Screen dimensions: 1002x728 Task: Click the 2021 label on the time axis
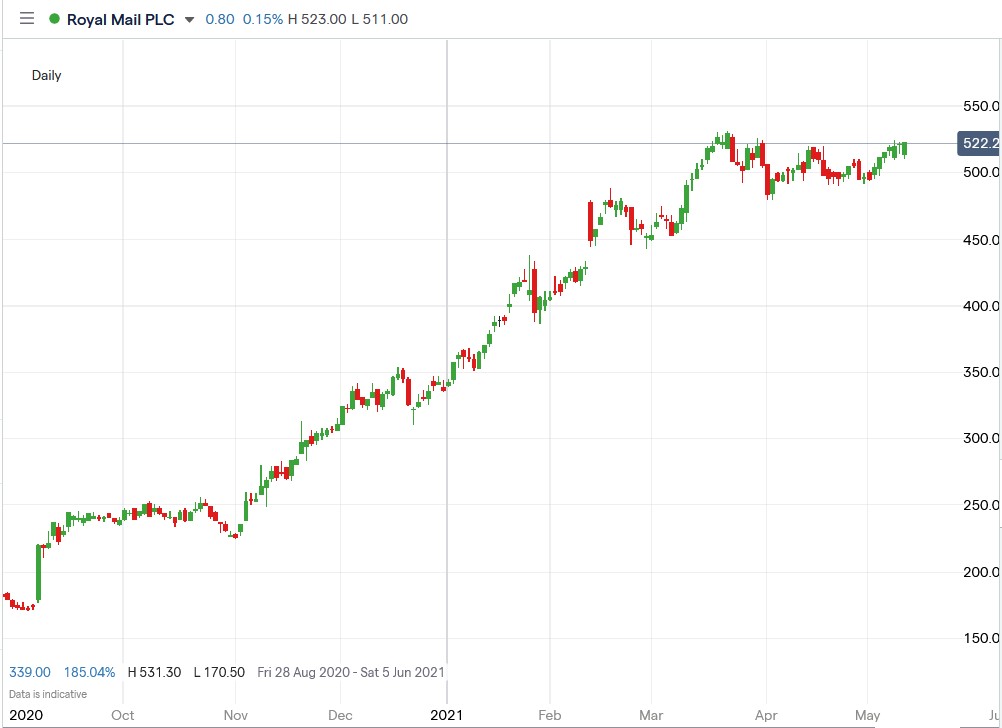[448, 715]
